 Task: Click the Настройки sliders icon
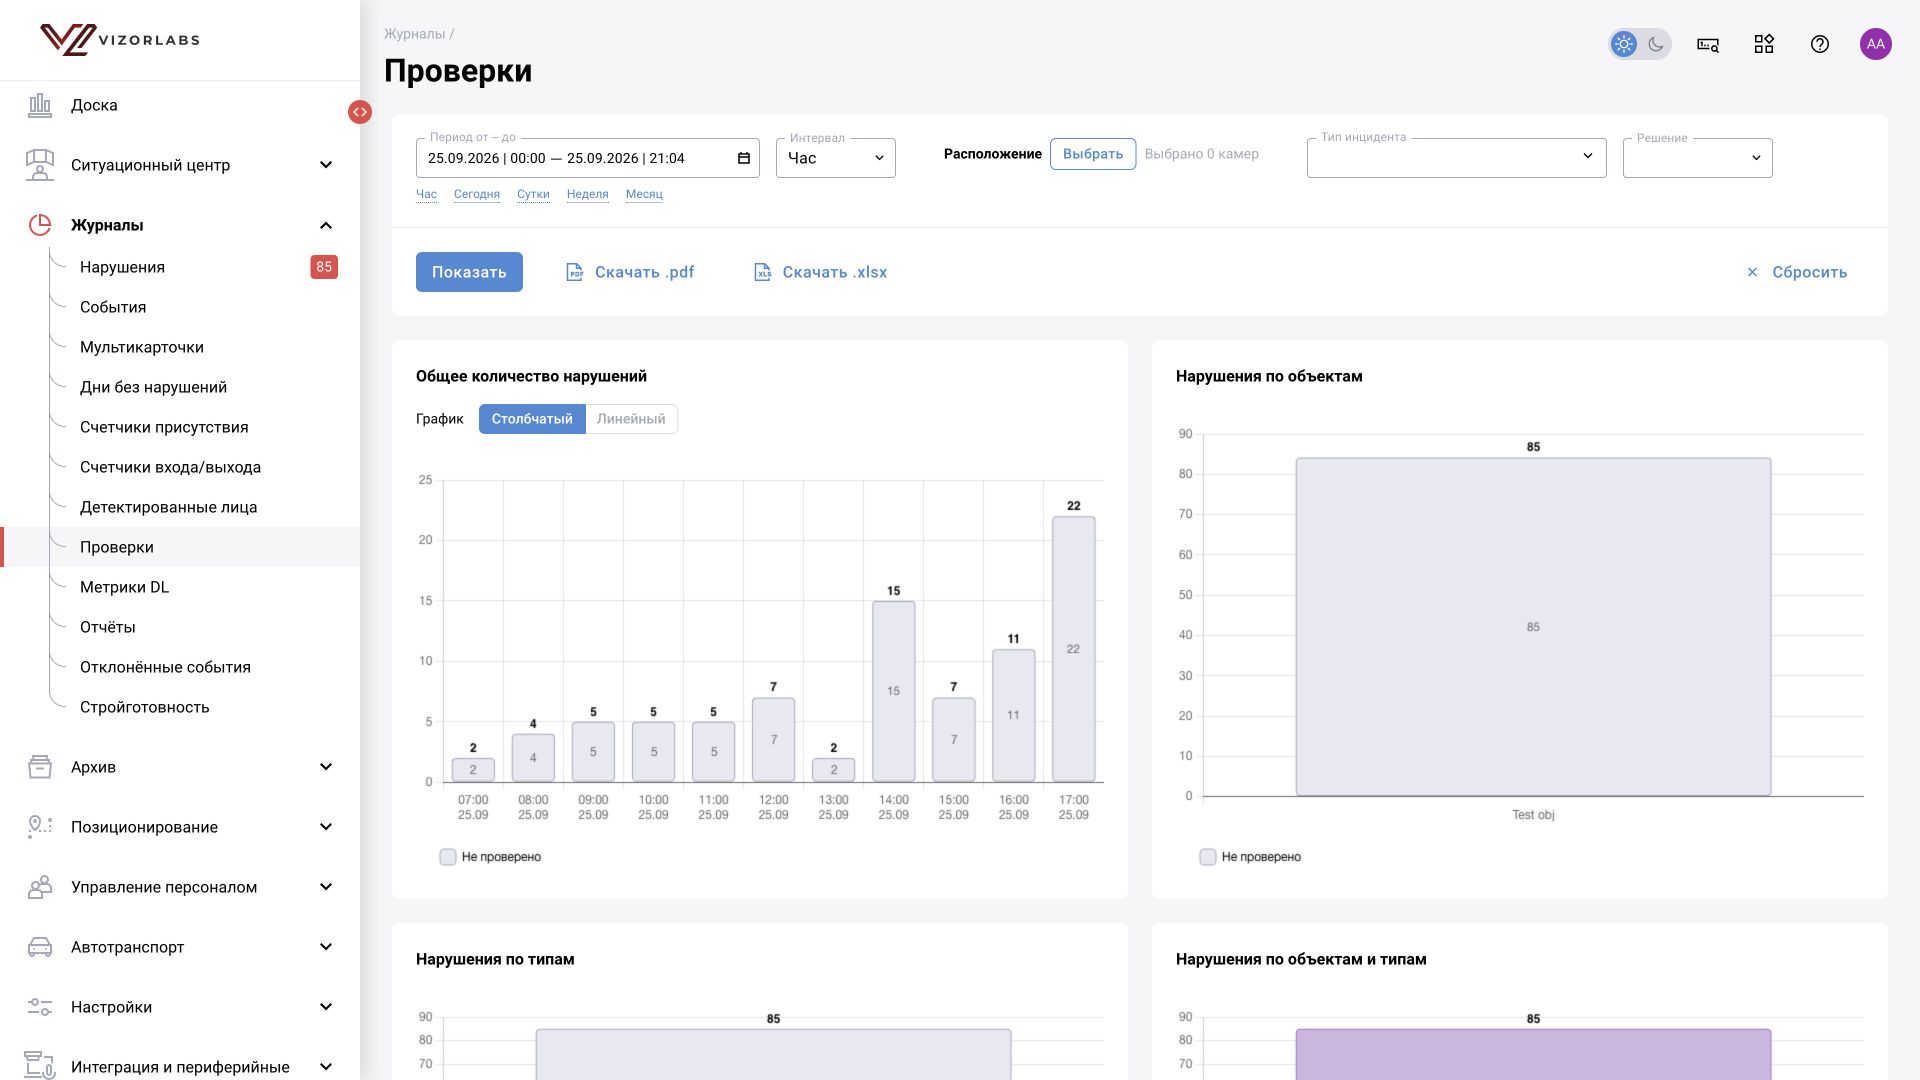tap(40, 1007)
